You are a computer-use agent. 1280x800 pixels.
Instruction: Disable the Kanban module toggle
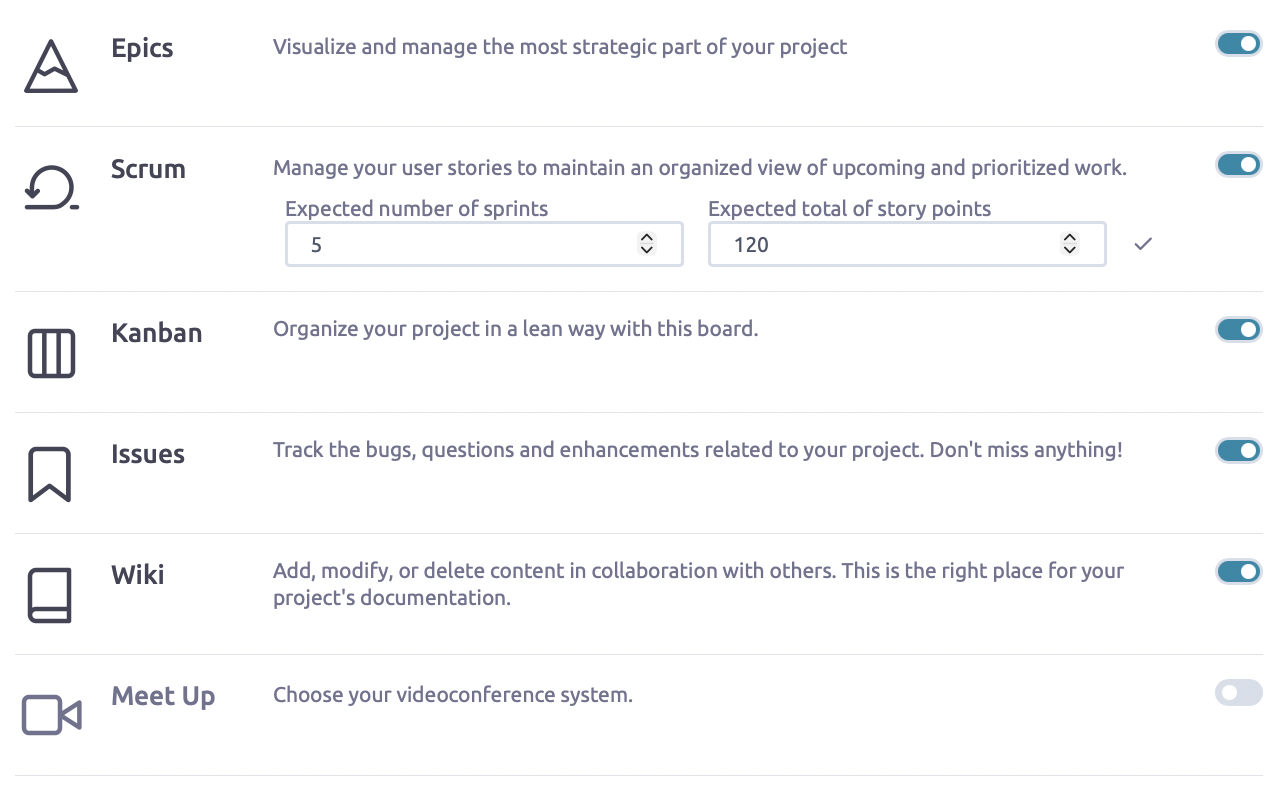coord(1239,330)
